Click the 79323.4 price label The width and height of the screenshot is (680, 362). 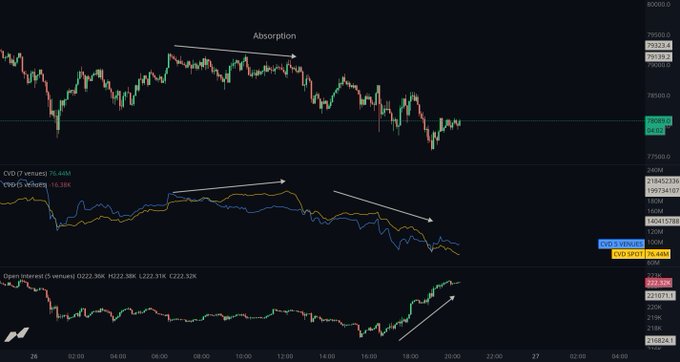pos(658,46)
